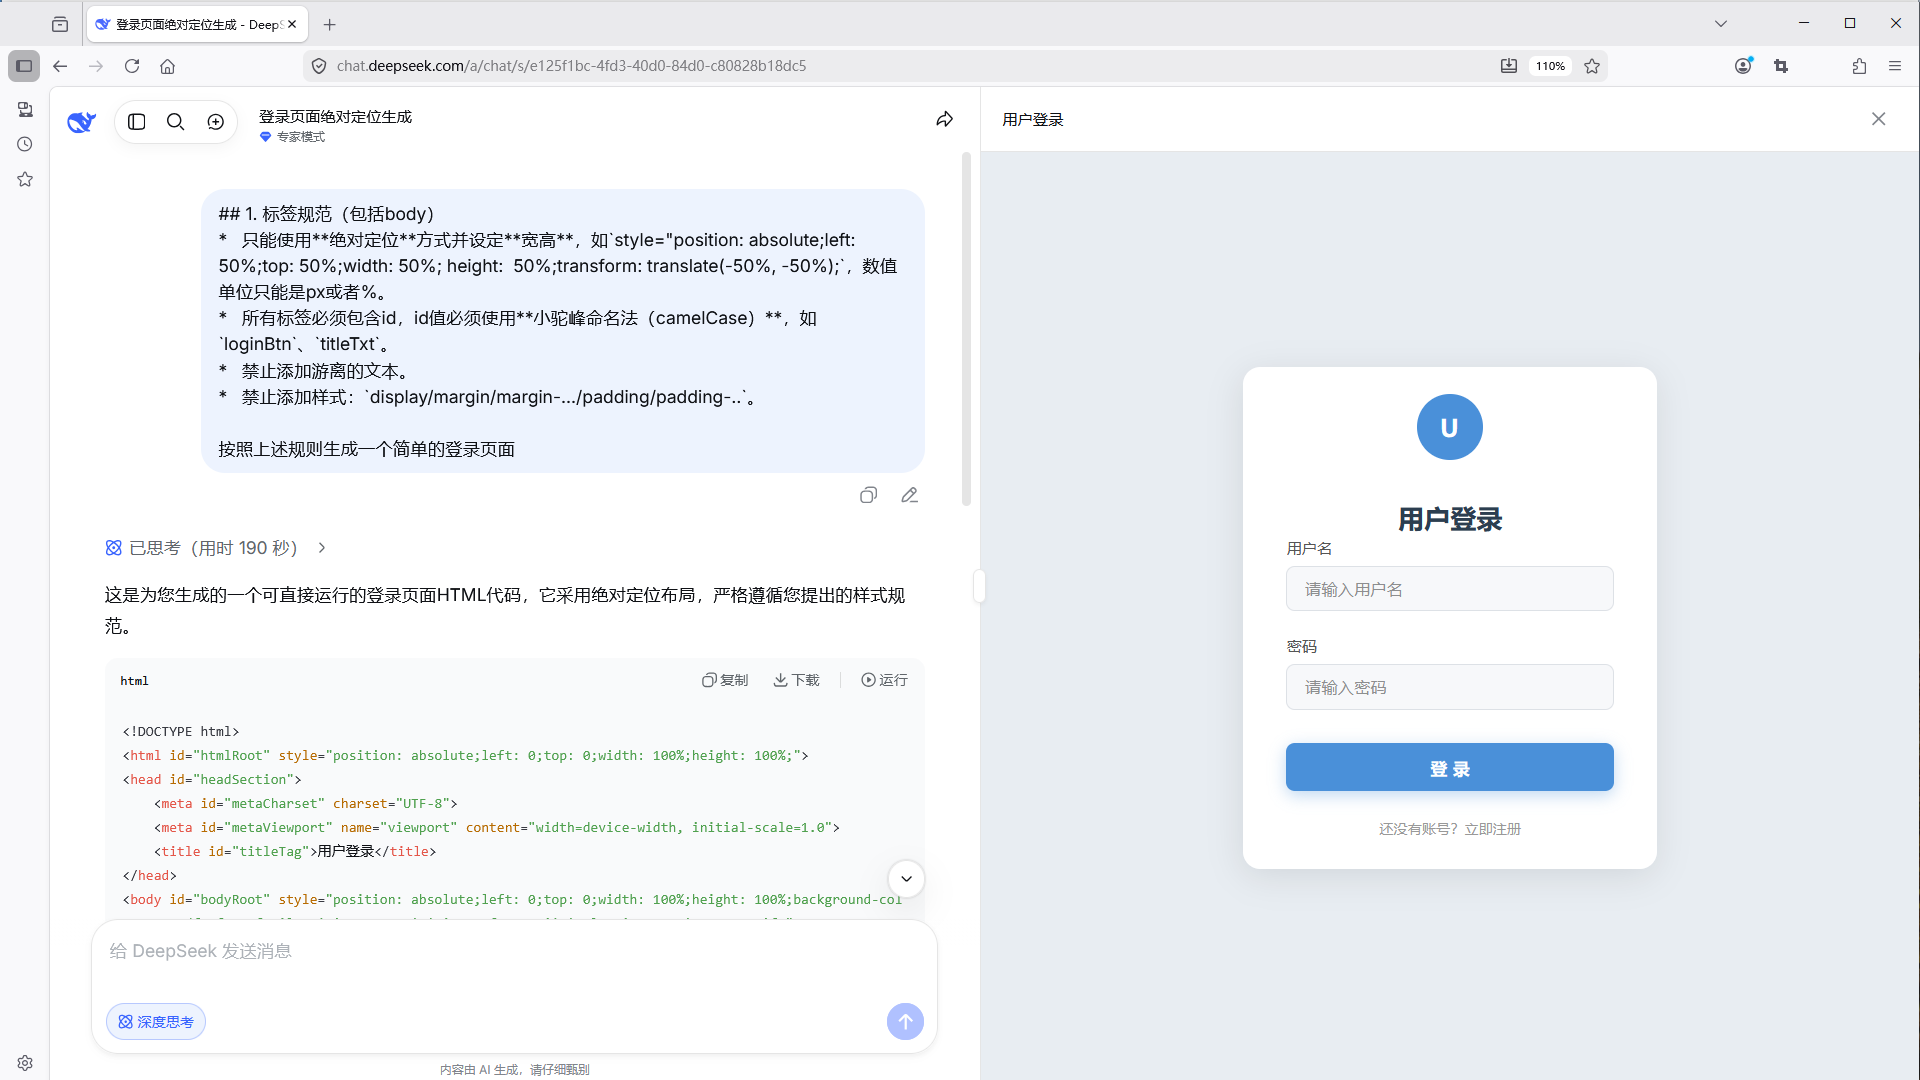This screenshot has width=1920, height=1080.
Task: Open the list all tabs dropdown
Action: (x=1721, y=24)
